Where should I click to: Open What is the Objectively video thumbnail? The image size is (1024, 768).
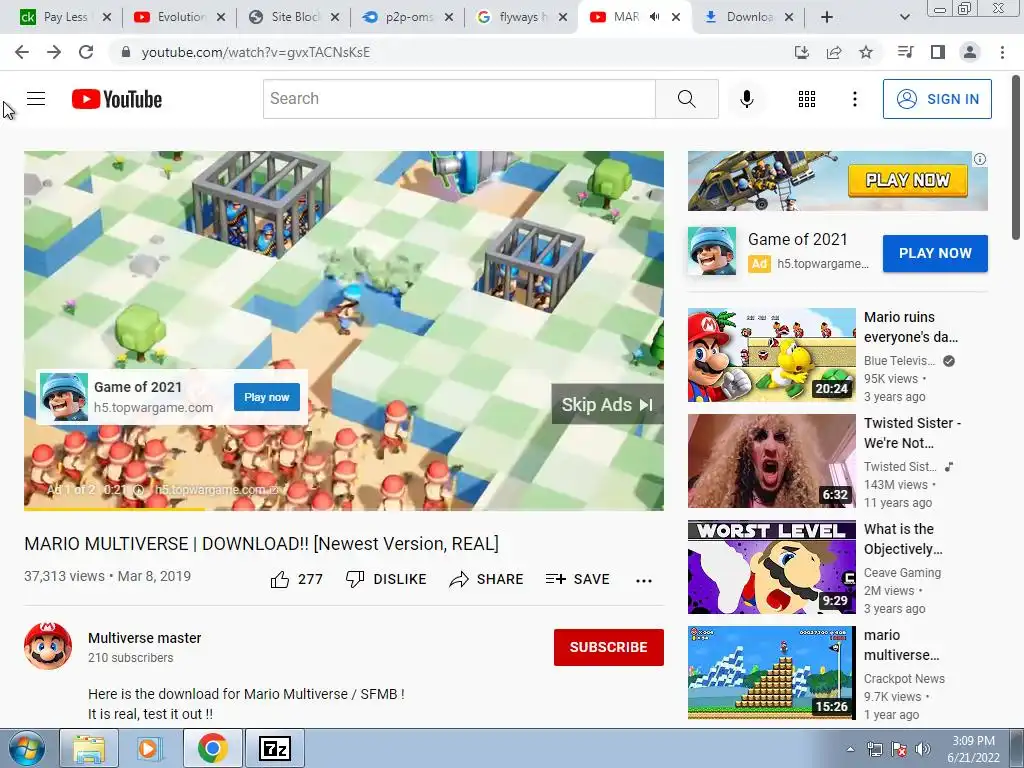[x=771, y=567]
